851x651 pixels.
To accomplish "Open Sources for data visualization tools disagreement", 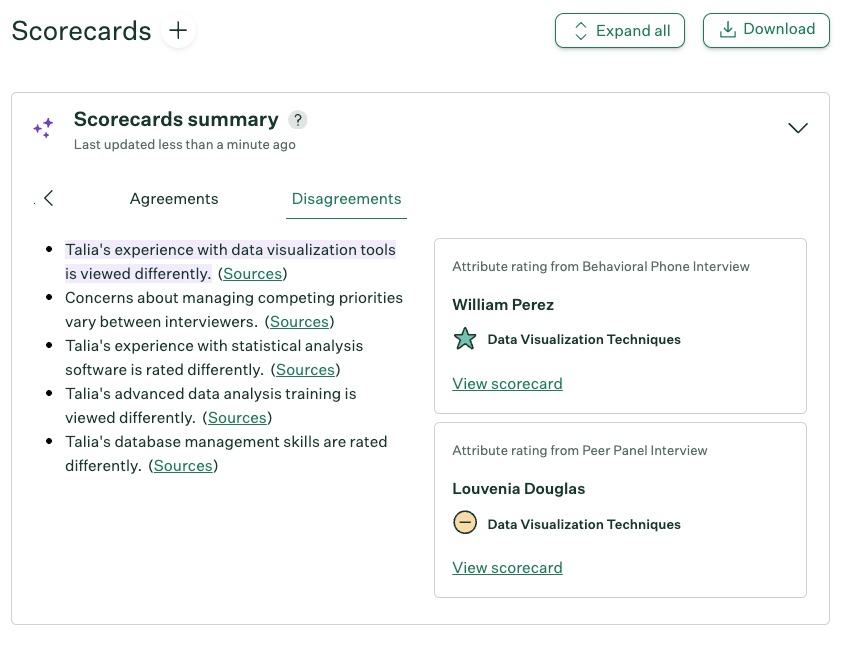I will 252,274.
